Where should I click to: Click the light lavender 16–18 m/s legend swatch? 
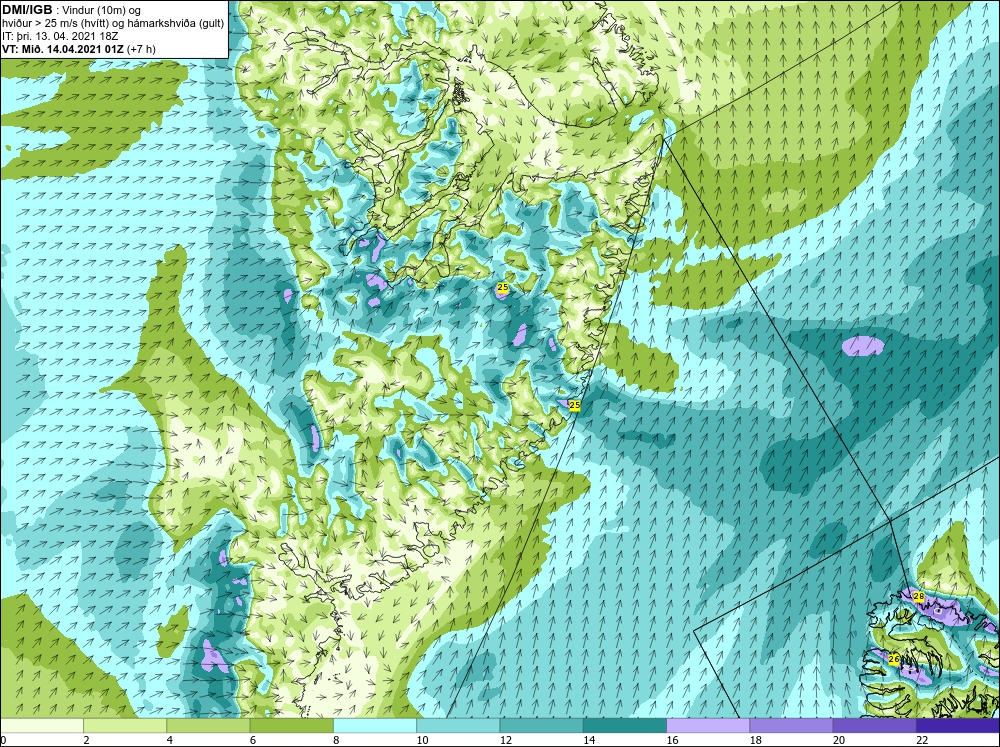tap(708, 725)
